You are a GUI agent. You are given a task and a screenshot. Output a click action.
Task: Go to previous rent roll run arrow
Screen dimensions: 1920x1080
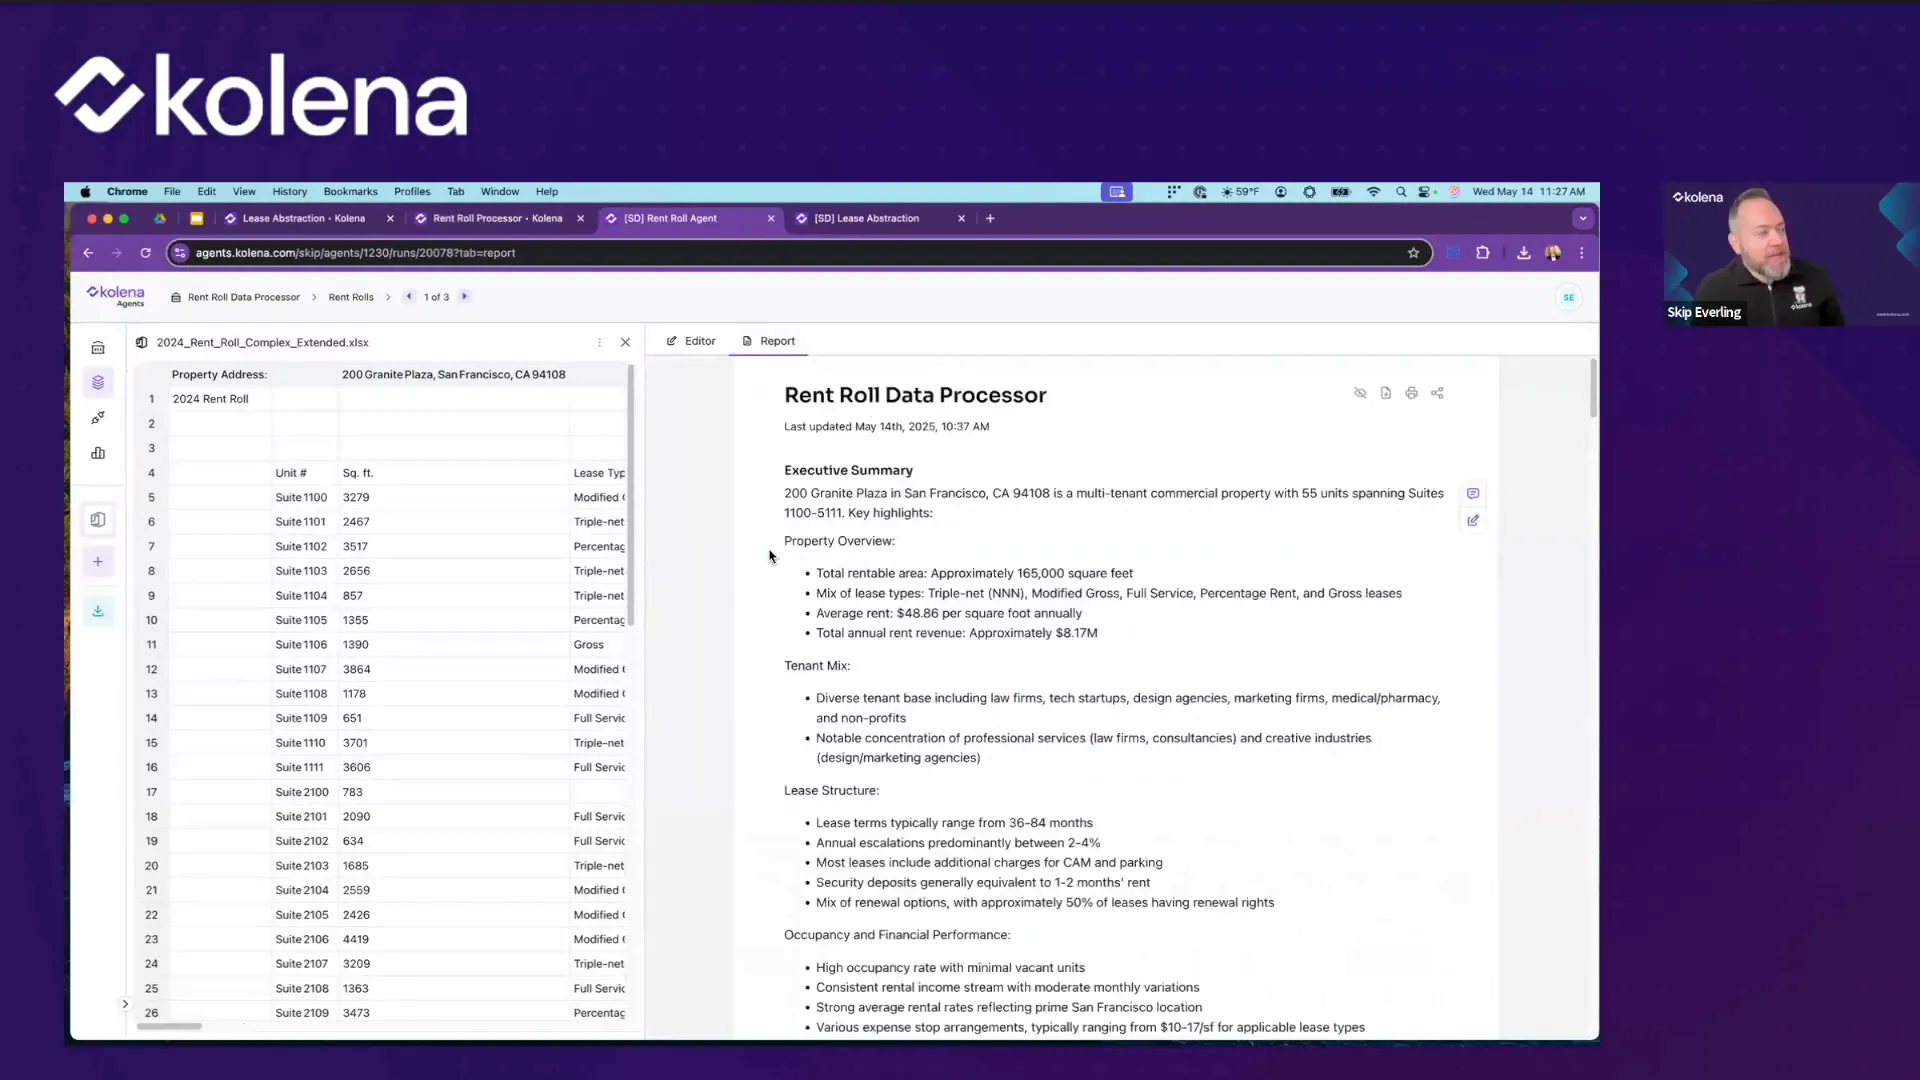[409, 296]
